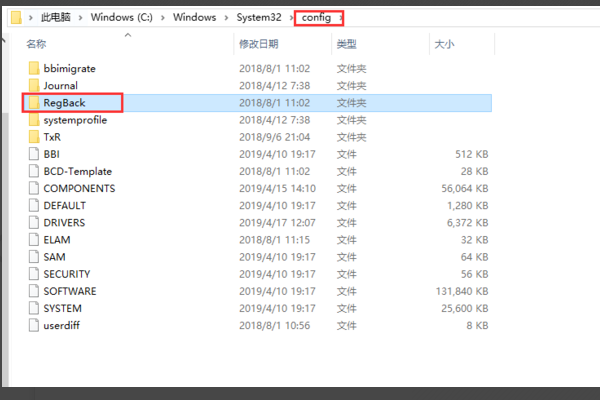Select the TxR folder icon

[x=34, y=136]
